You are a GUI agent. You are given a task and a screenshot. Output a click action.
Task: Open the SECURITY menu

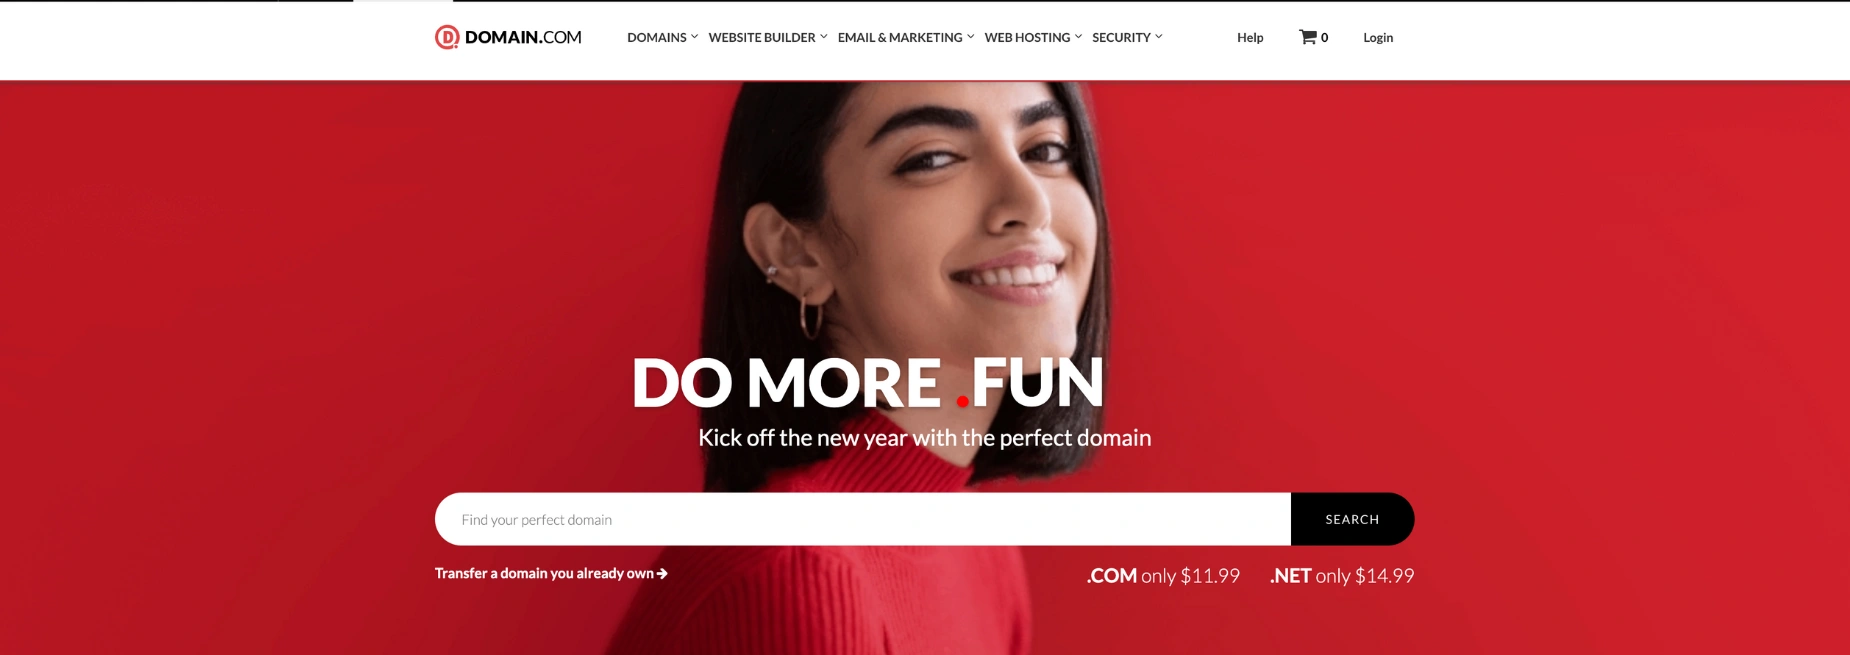(1121, 37)
